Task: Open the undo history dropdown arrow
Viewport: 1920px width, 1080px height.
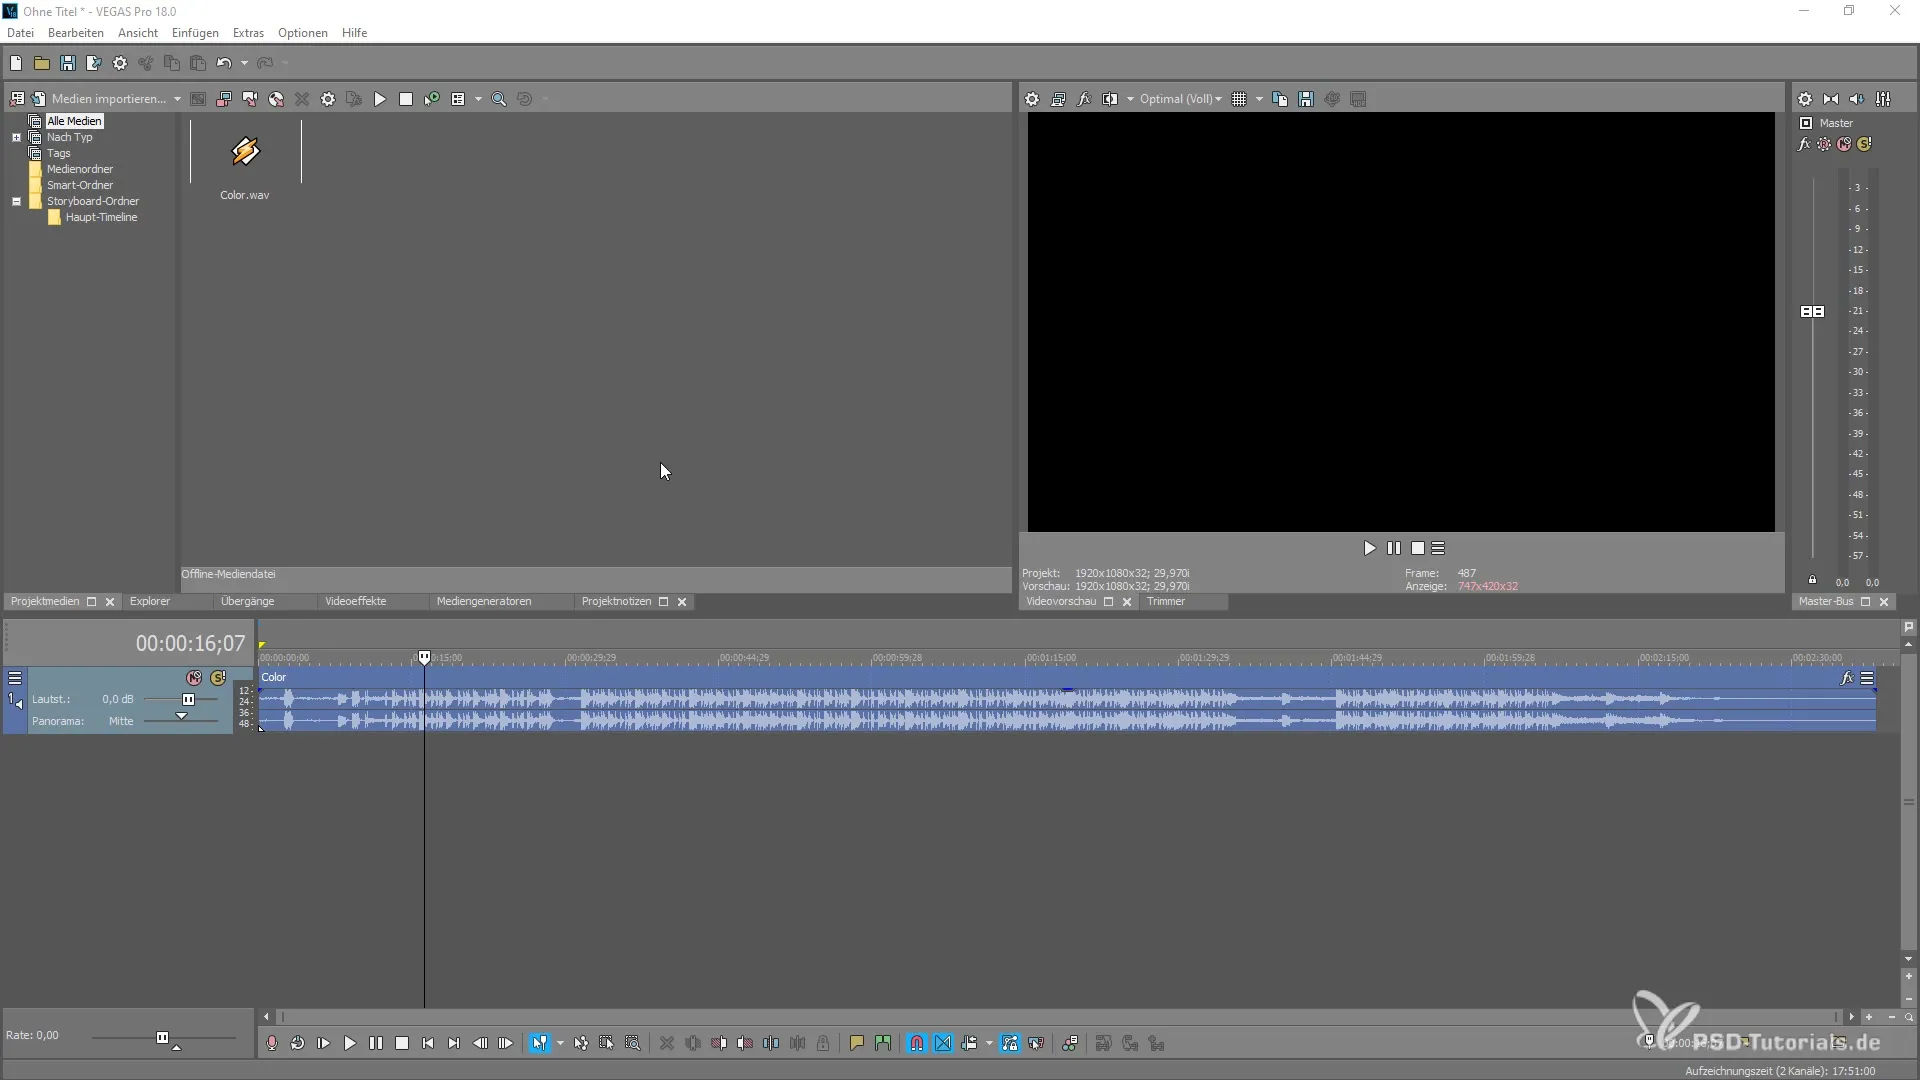Action: pos(245,63)
